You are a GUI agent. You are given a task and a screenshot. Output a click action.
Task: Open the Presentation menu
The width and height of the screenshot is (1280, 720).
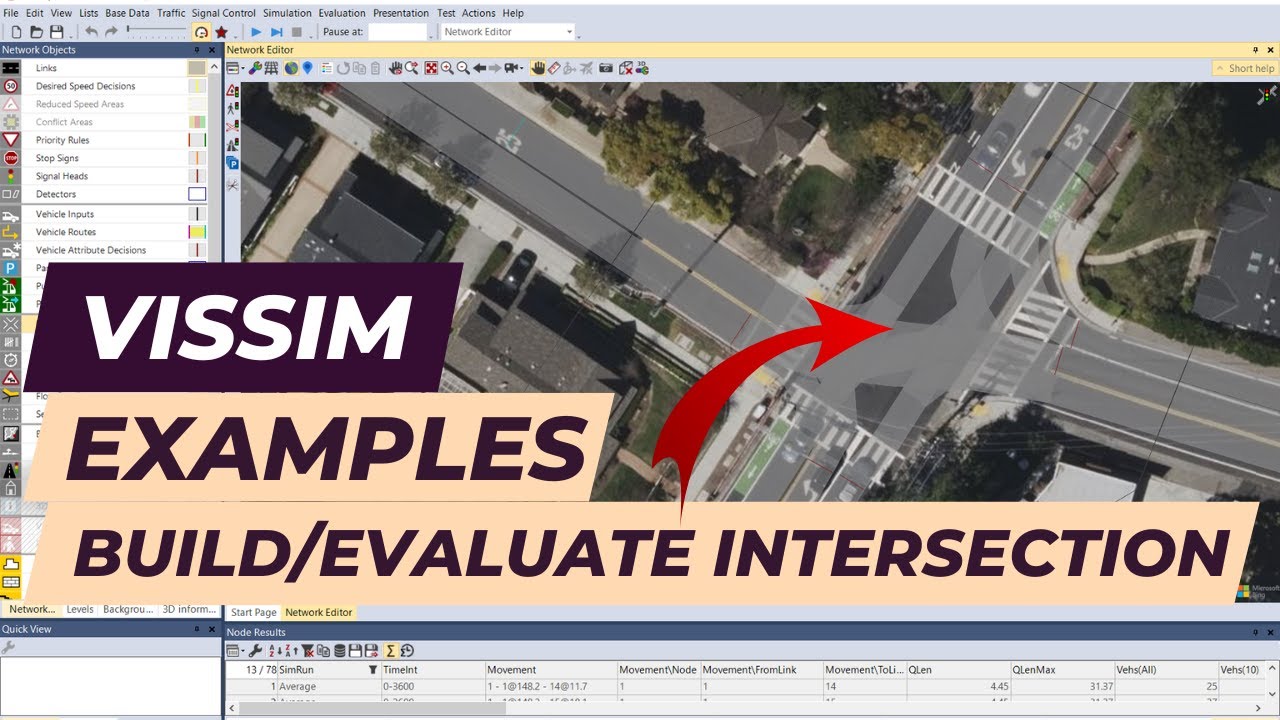(401, 13)
